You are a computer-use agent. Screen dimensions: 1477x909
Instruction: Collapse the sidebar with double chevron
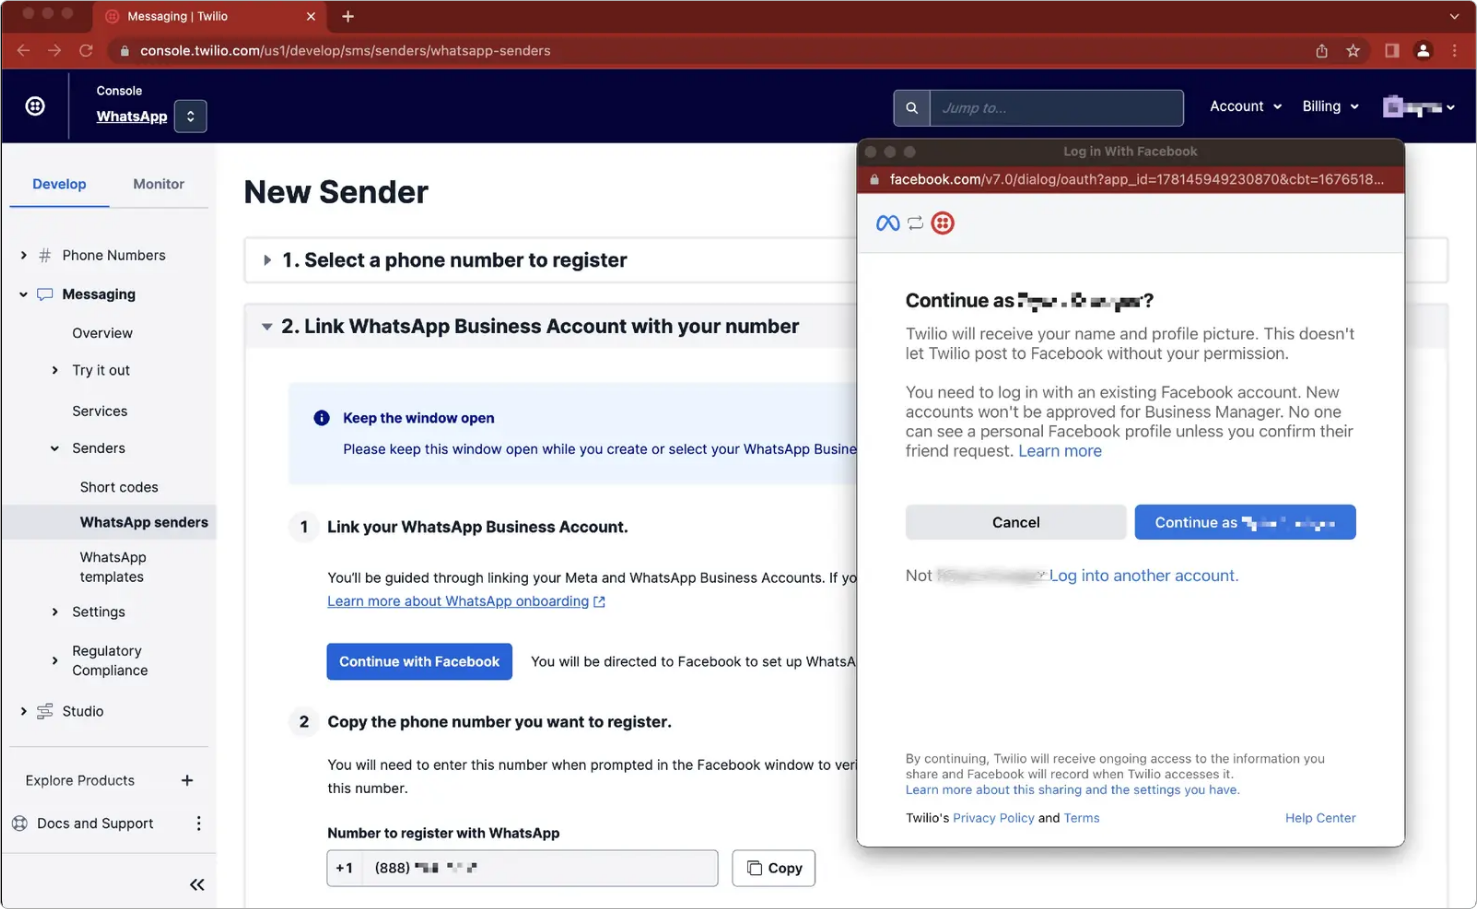[197, 884]
